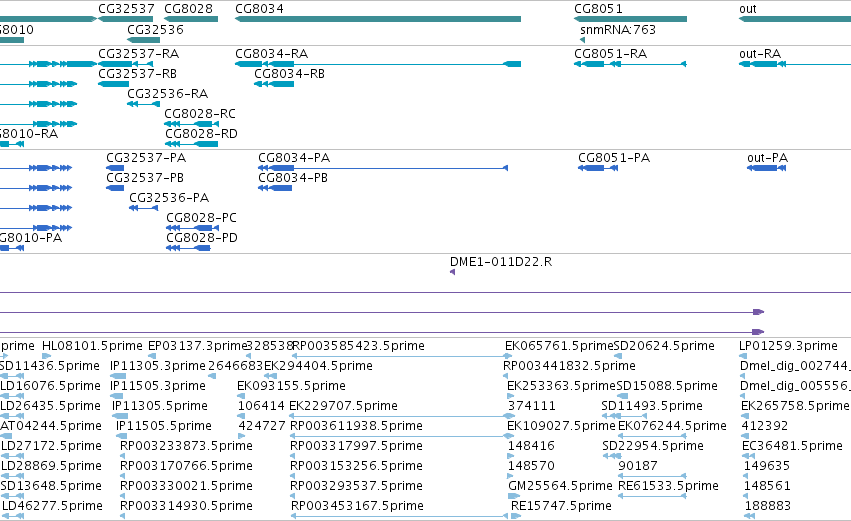The height and width of the screenshot is (521, 851).
Task: Click protein CG32536-PA label
Action: (169, 198)
